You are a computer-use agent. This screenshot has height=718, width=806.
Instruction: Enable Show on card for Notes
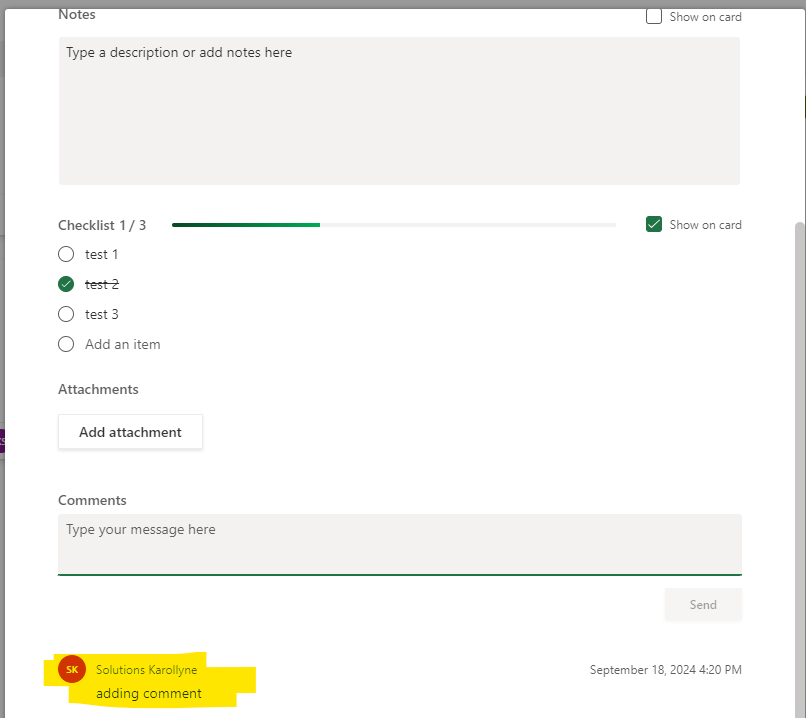click(x=653, y=16)
